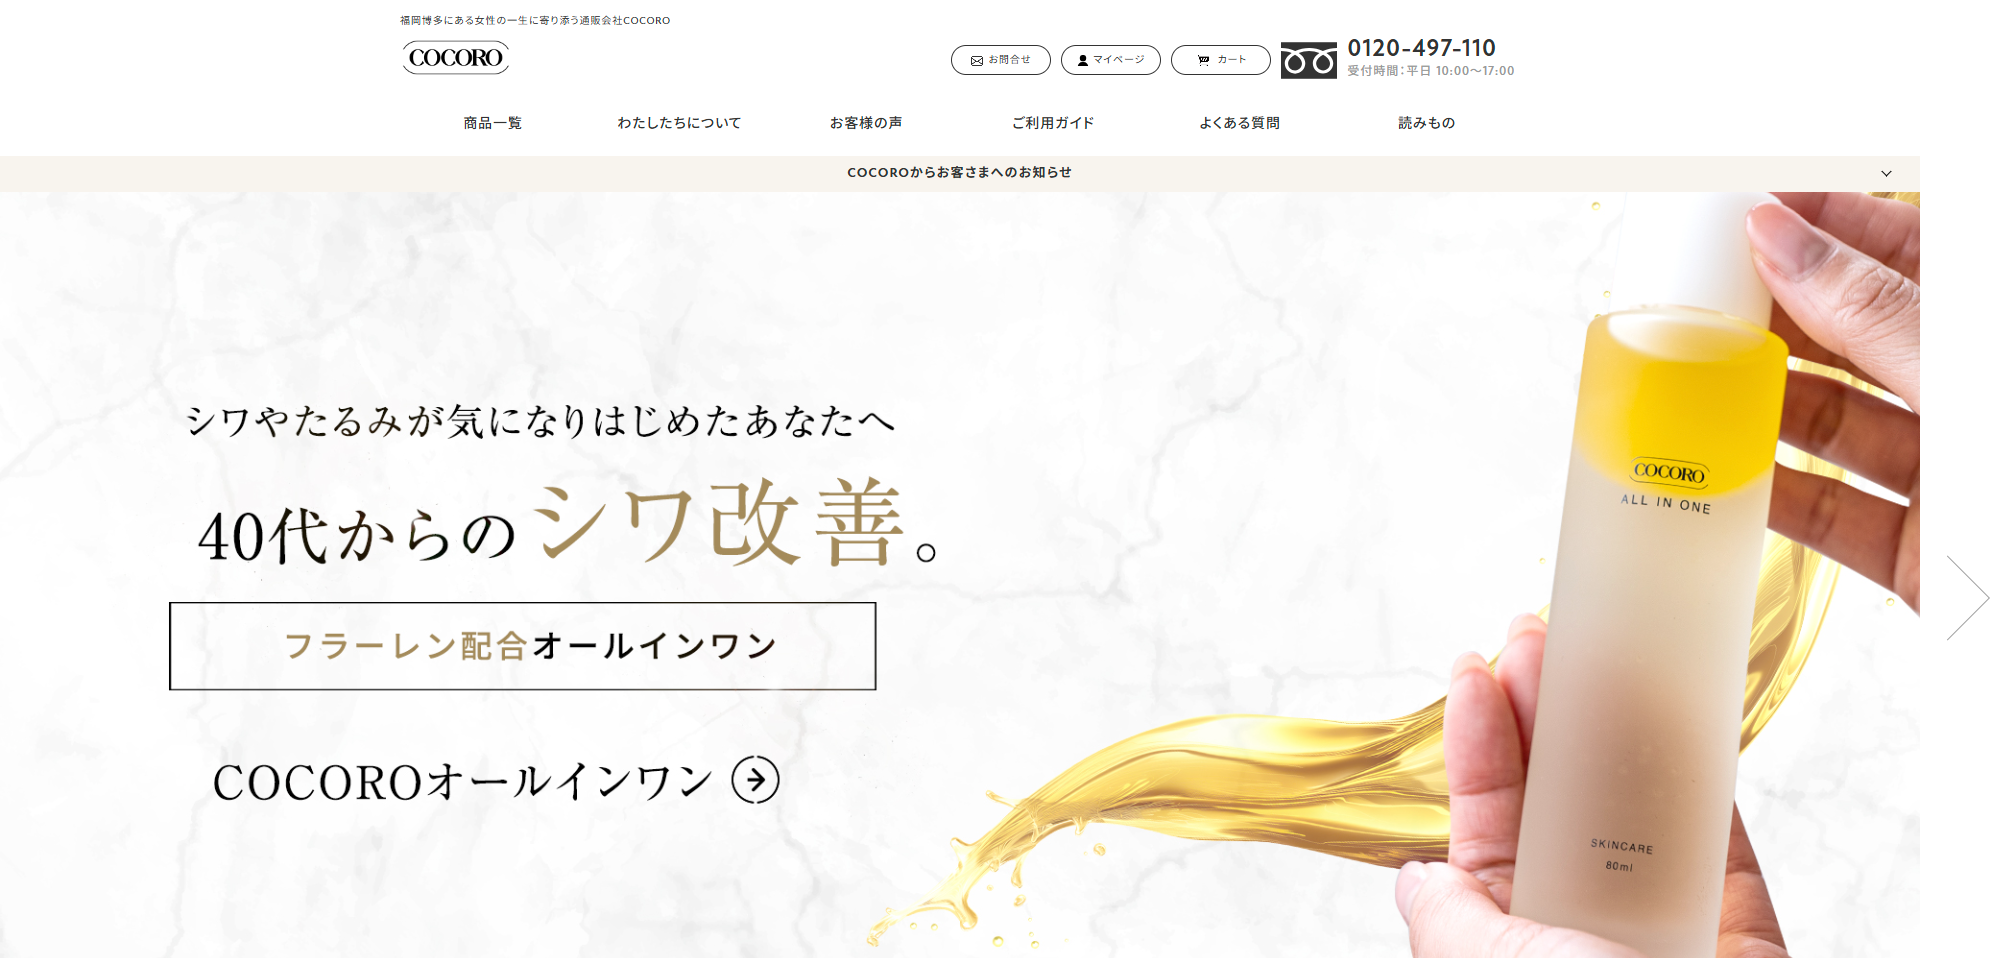Image resolution: width=1990 pixels, height=958 pixels.
Task: Click the person icon in マイページ button
Action: click(x=1083, y=61)
